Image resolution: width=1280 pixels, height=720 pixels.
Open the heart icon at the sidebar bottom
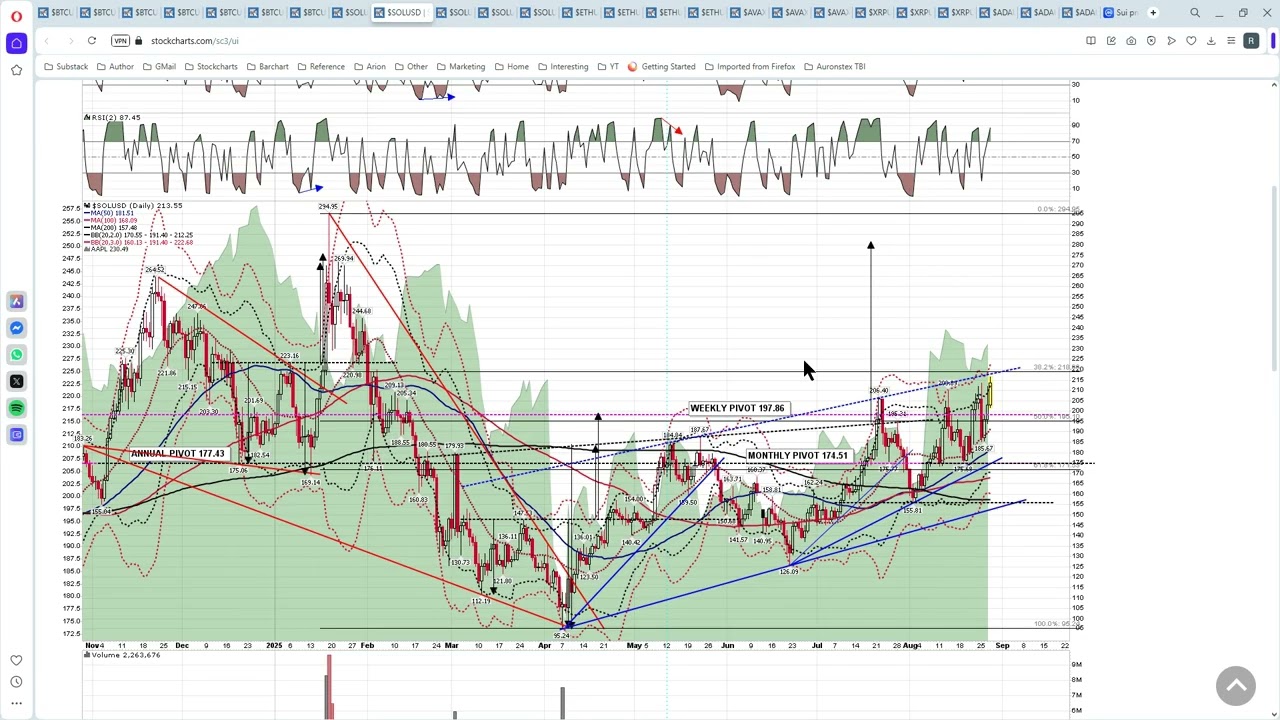[16, 660]
